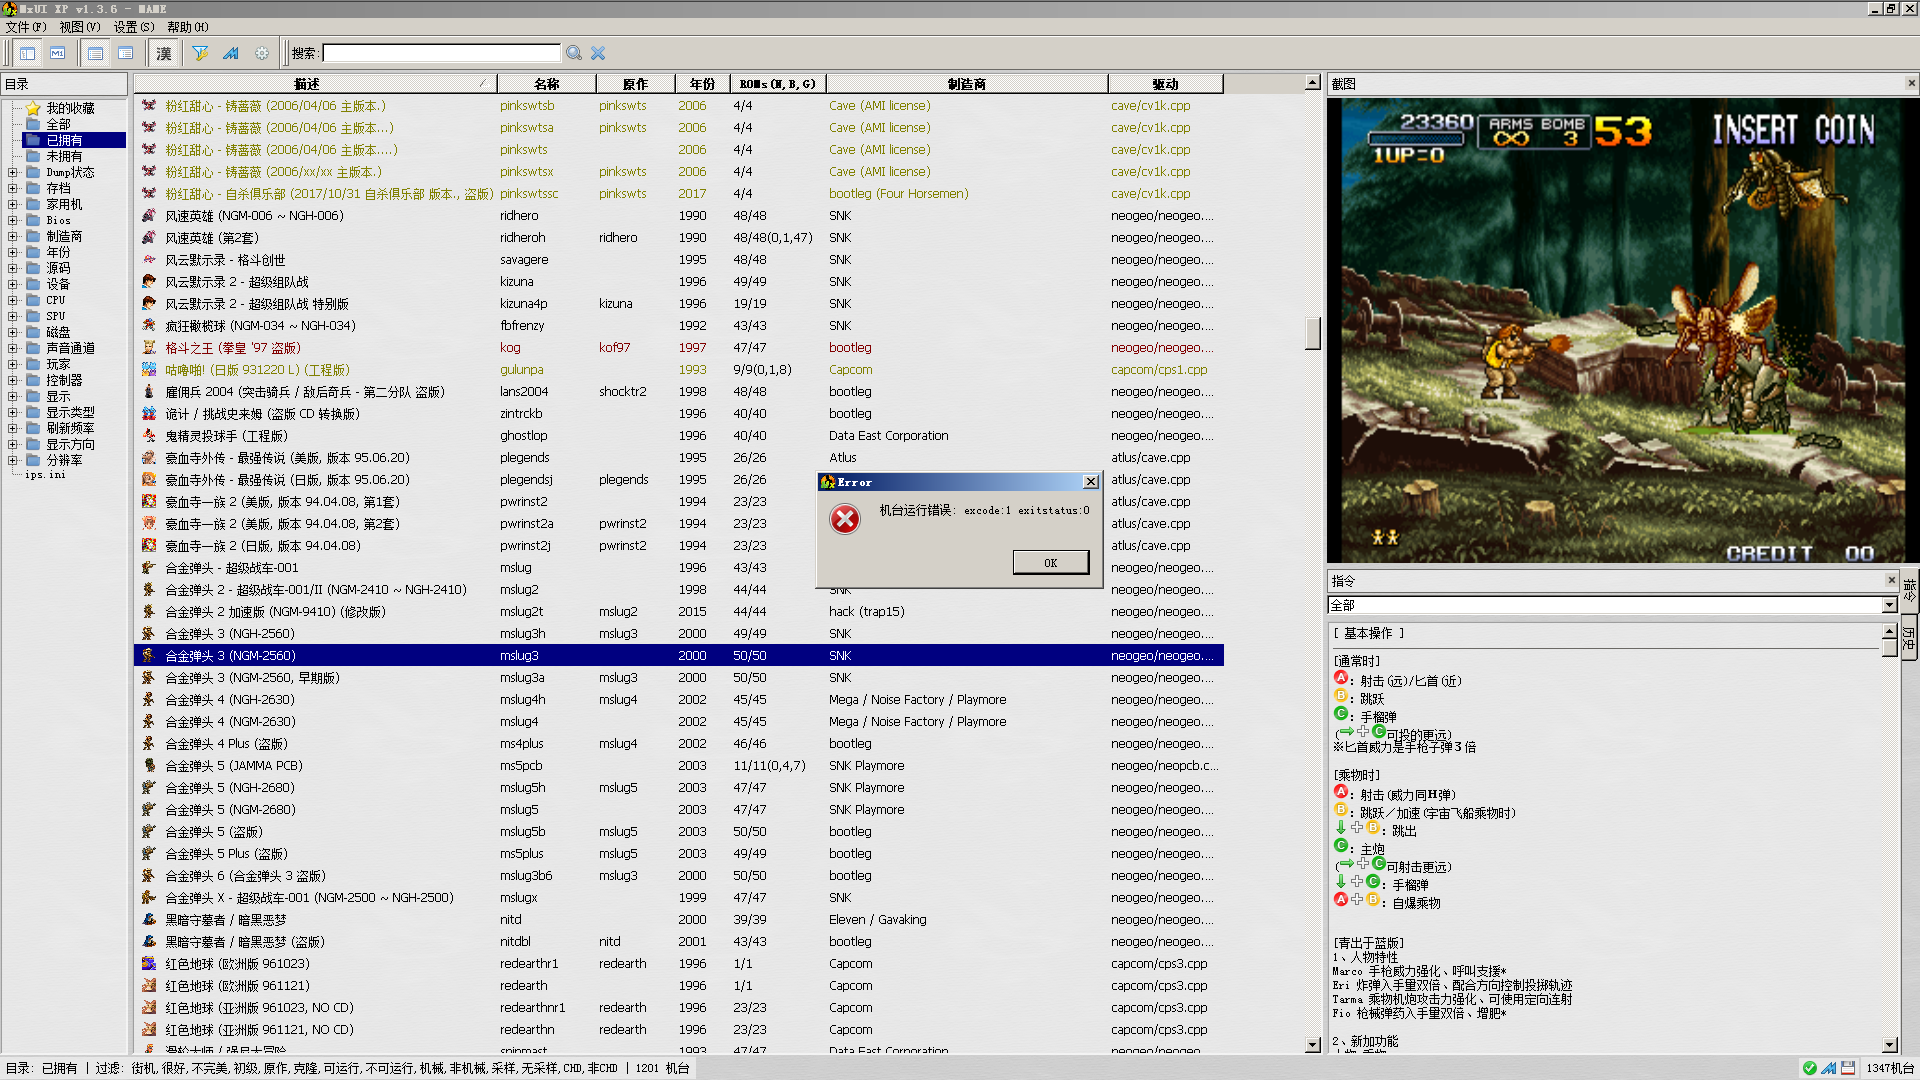
Task: Open the 帮助(H) menu
Action: [187, 27]
